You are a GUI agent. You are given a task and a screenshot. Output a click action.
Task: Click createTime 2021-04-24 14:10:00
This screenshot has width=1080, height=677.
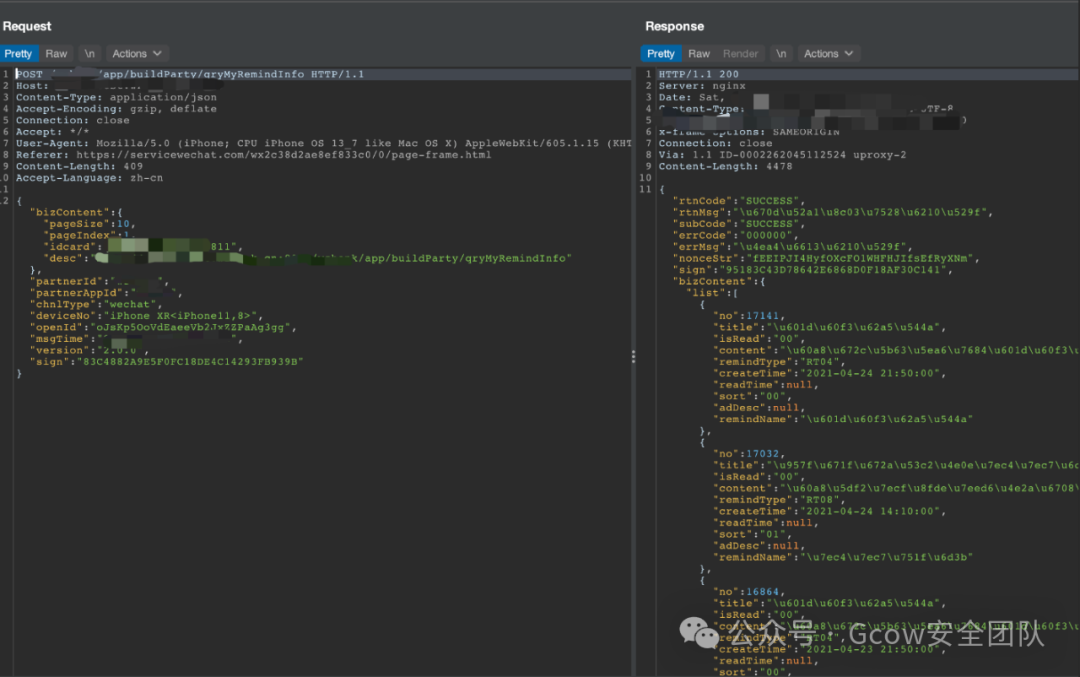click(x=830, y=511)
